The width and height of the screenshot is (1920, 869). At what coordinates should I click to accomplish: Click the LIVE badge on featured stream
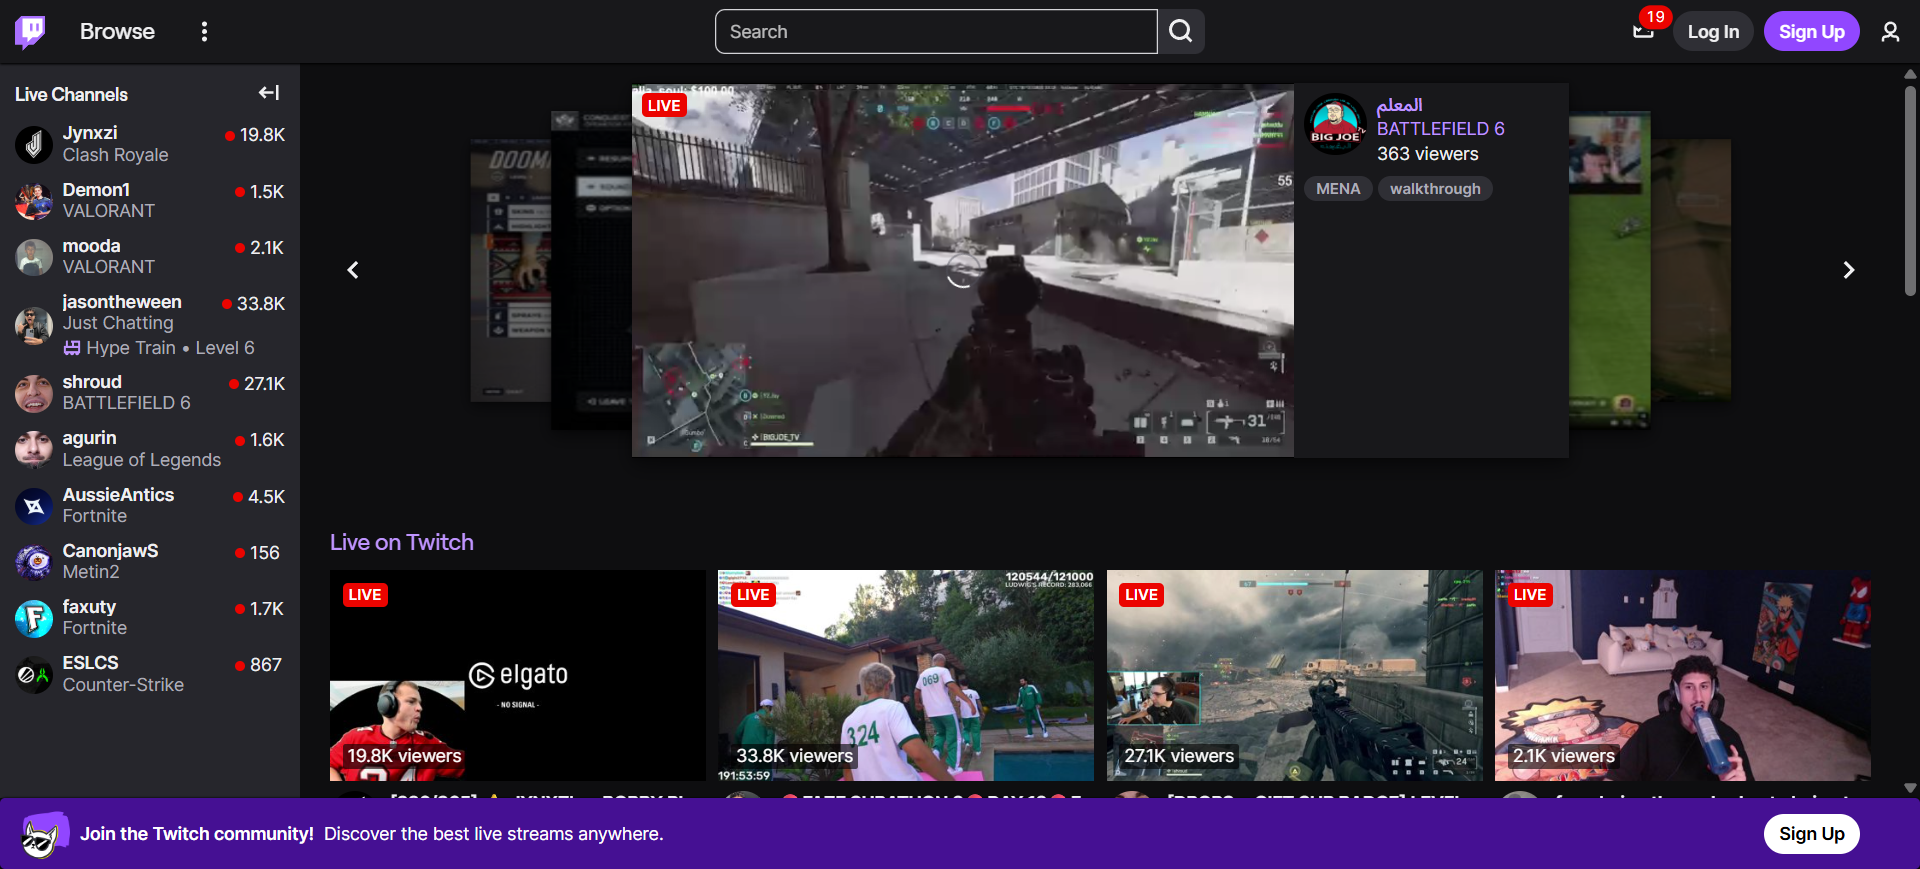point(664,106)
